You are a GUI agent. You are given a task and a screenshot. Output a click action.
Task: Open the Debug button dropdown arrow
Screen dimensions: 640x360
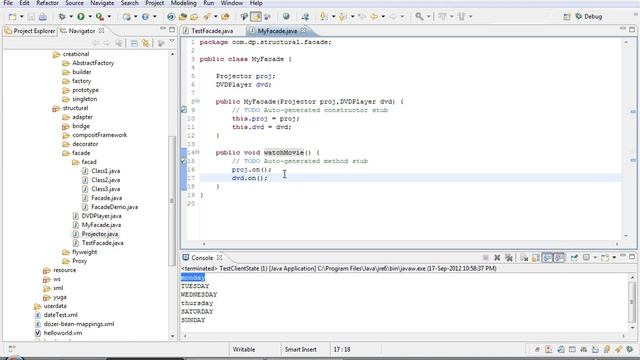tap(71, 17)
